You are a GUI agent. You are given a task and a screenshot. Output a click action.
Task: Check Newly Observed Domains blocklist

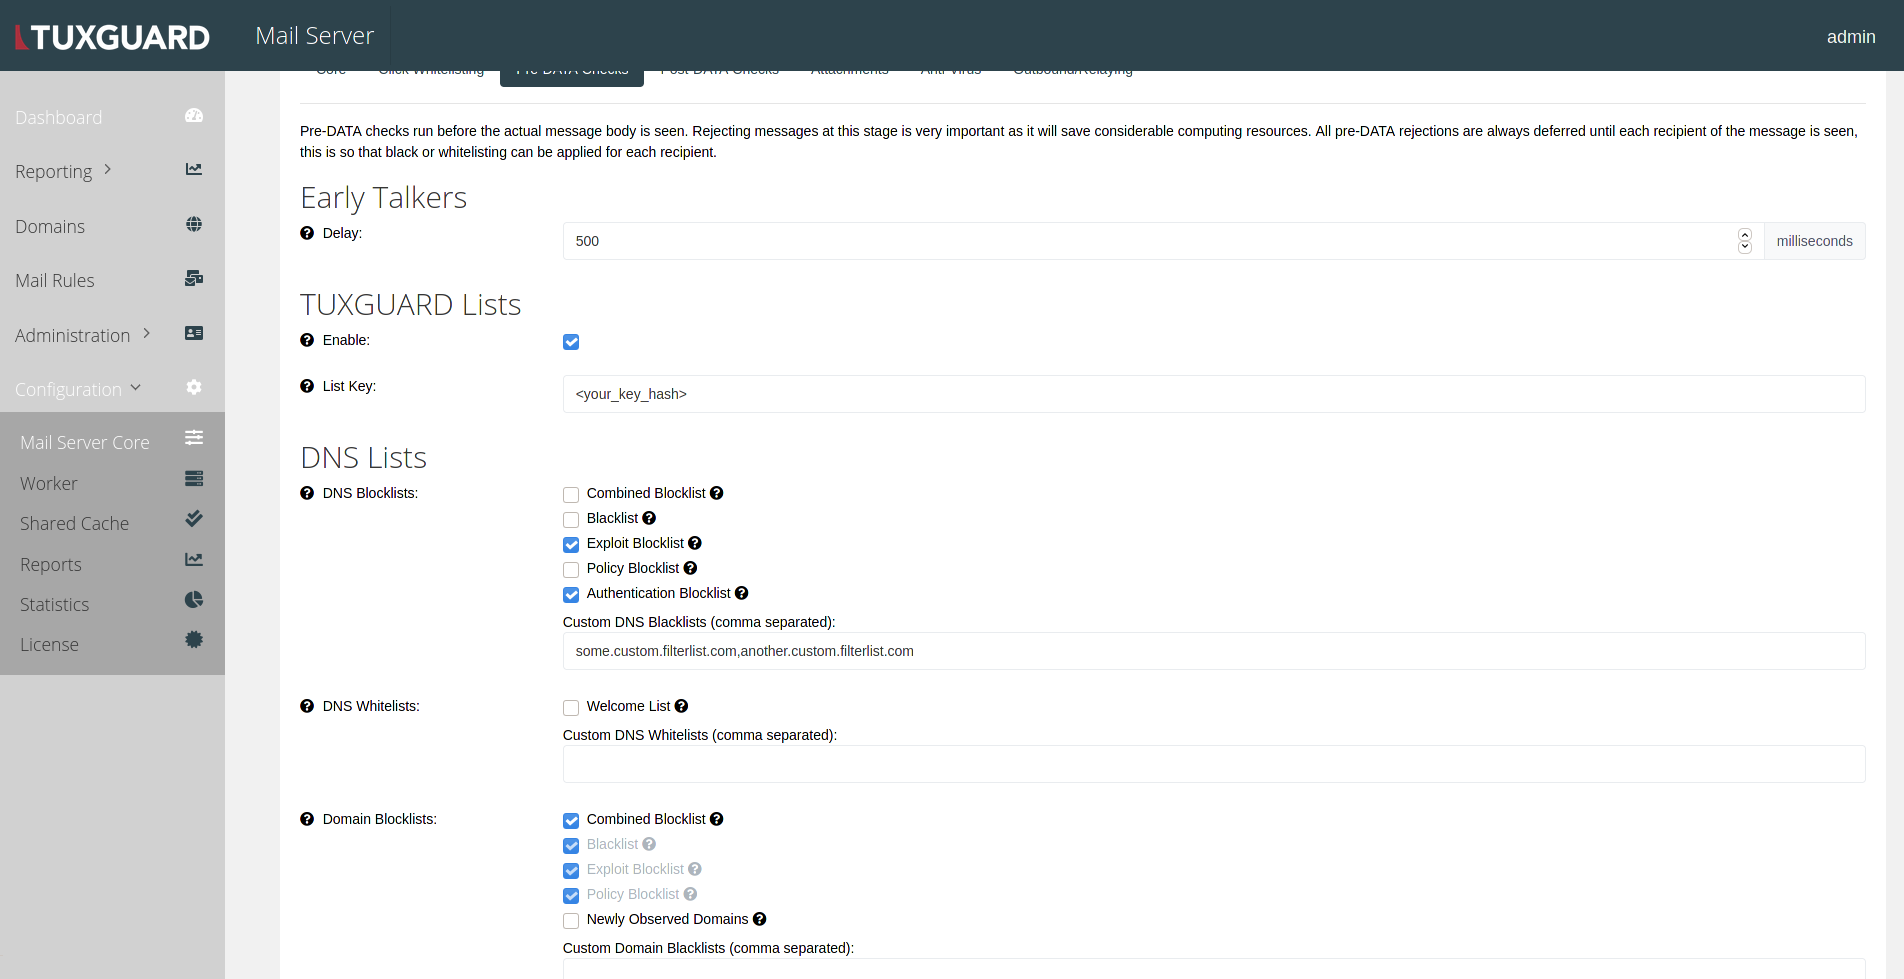coord(570,920)
